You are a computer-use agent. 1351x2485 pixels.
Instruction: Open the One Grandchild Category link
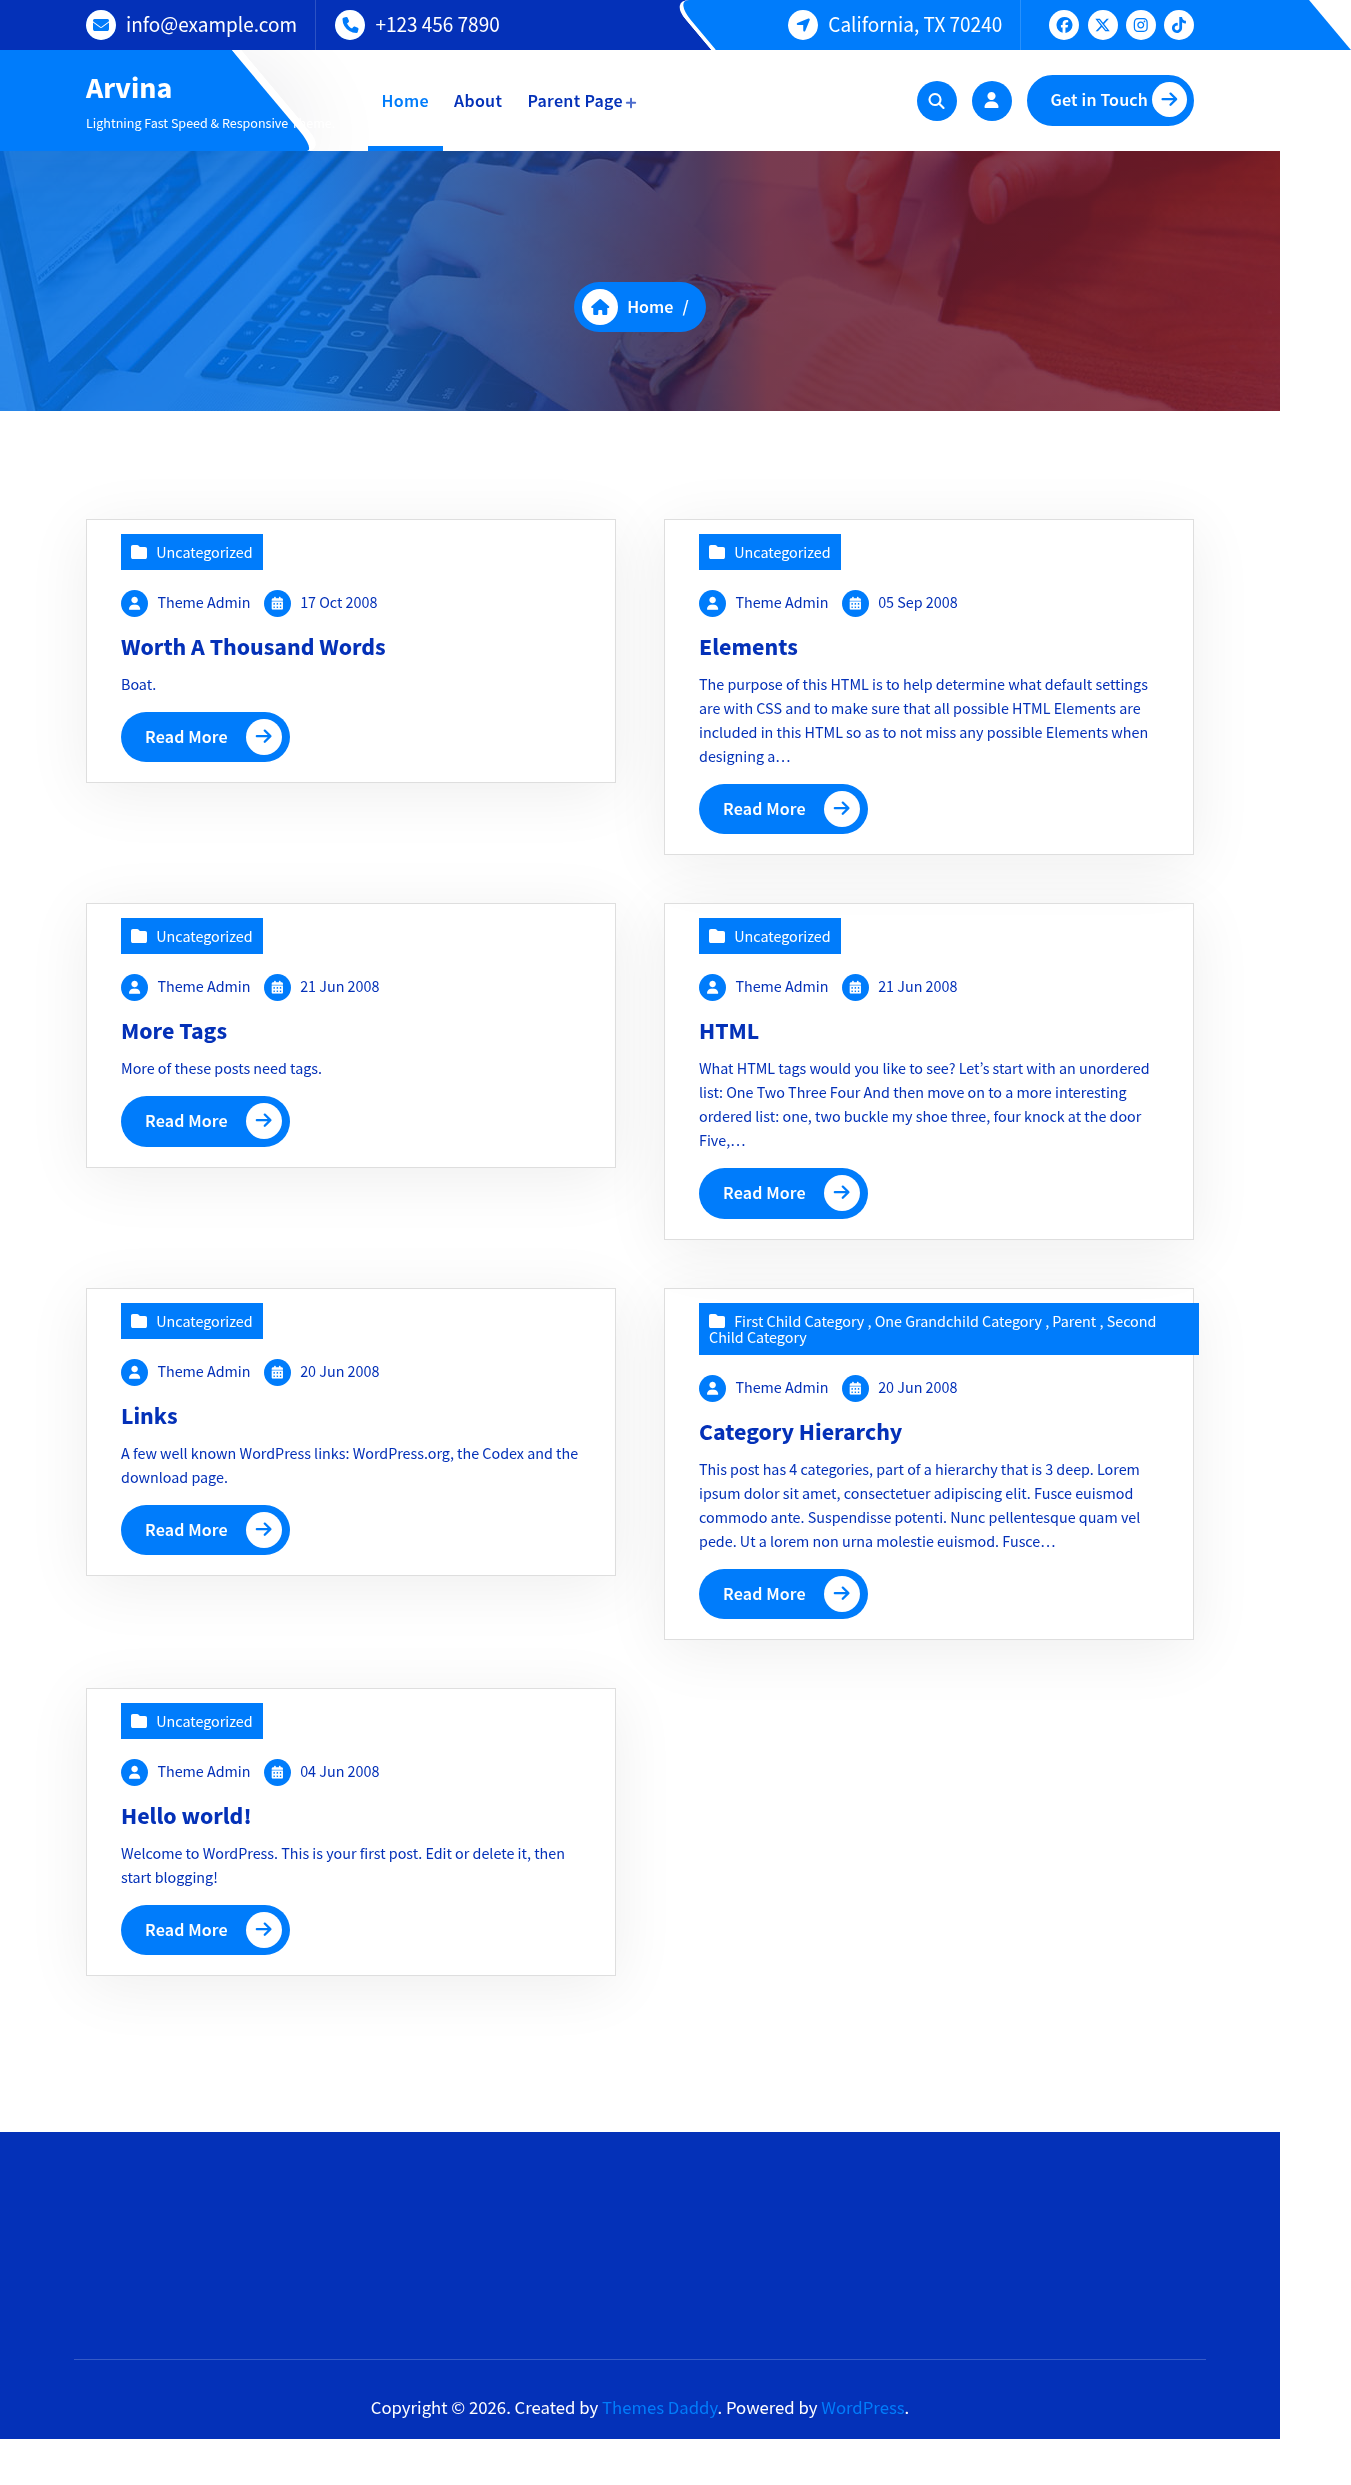coord(958,1322)
